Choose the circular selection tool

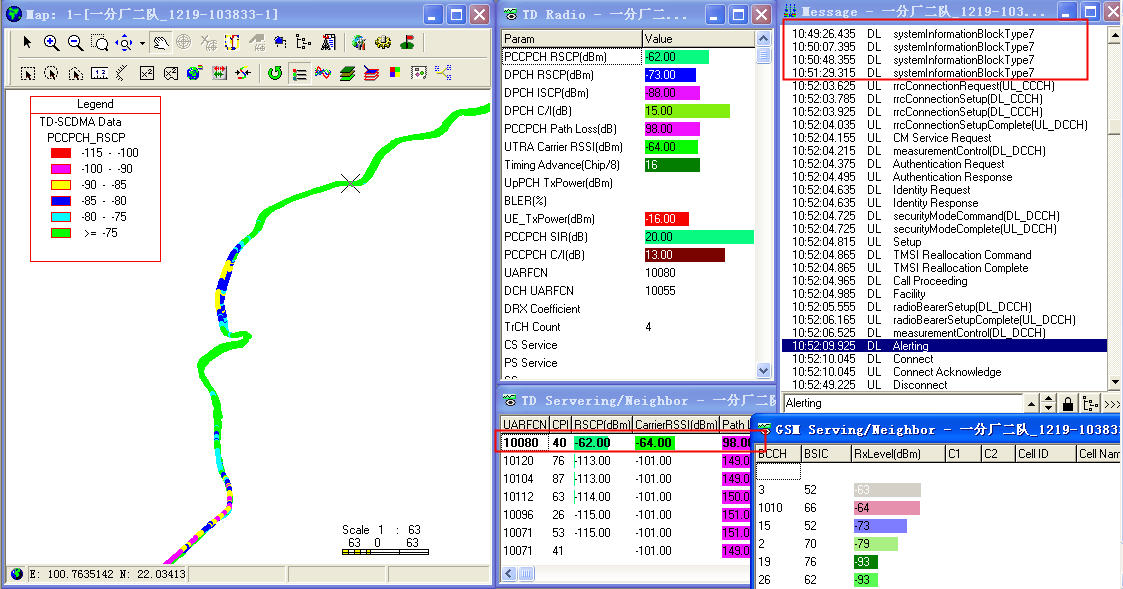tap(52, 73)
